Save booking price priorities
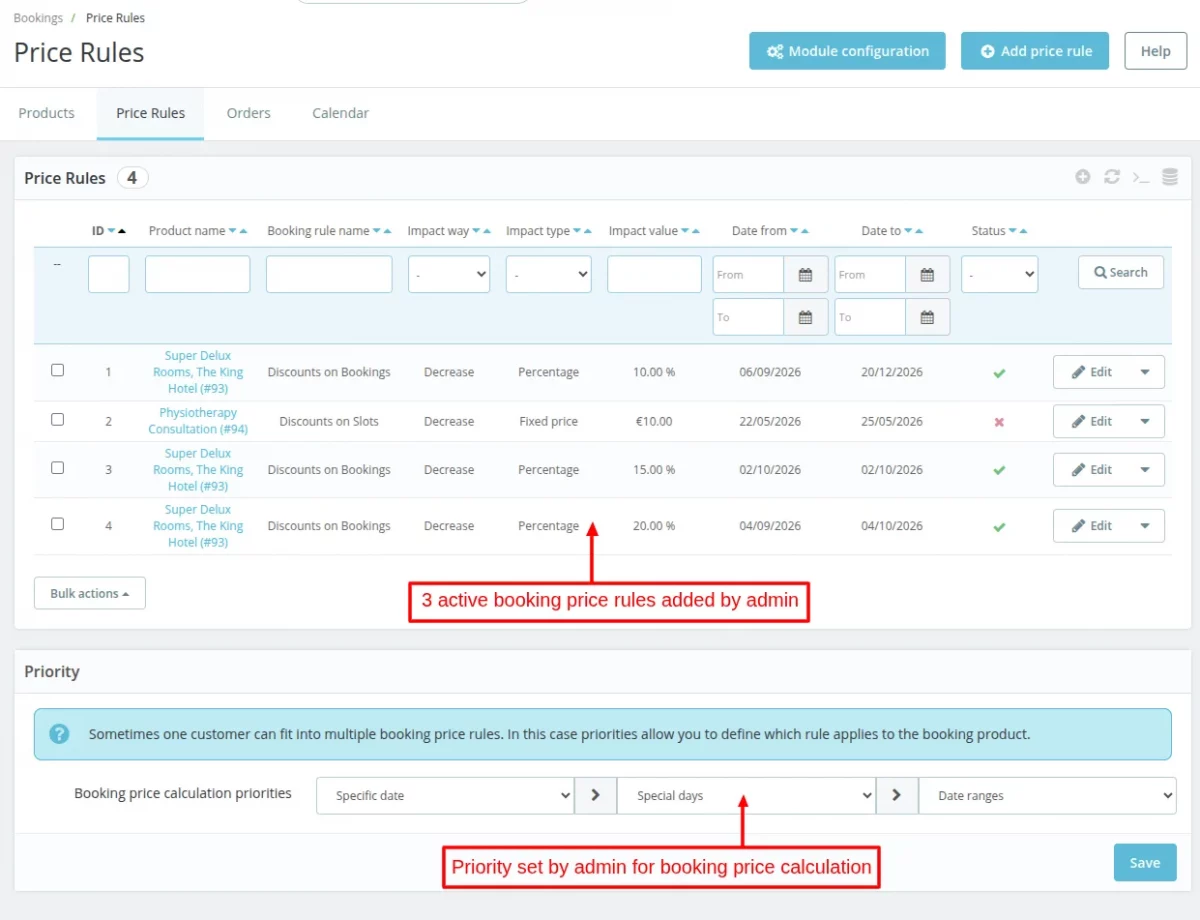The image size is (1200, 920). coord(1145,862)
